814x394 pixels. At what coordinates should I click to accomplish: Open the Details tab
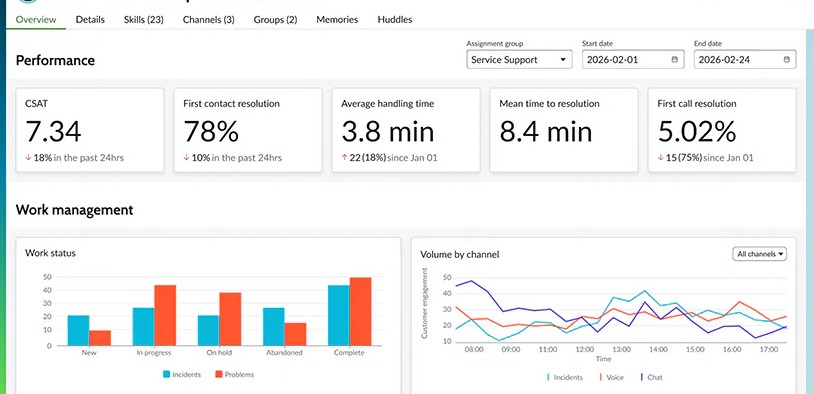coord(90,20)
